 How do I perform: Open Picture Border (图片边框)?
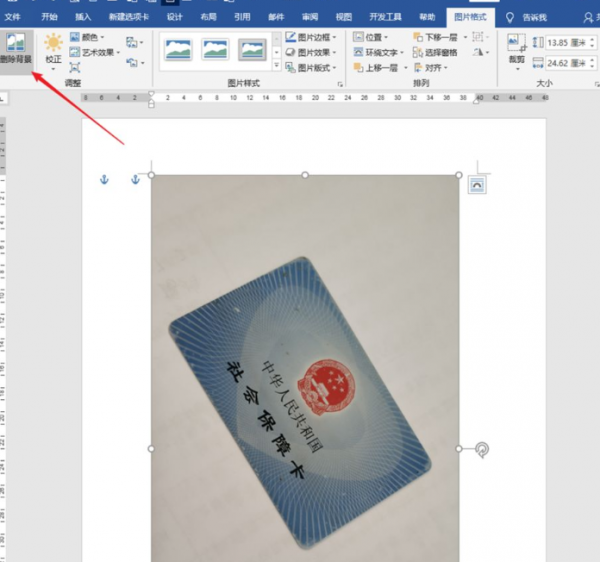point(311,37)
